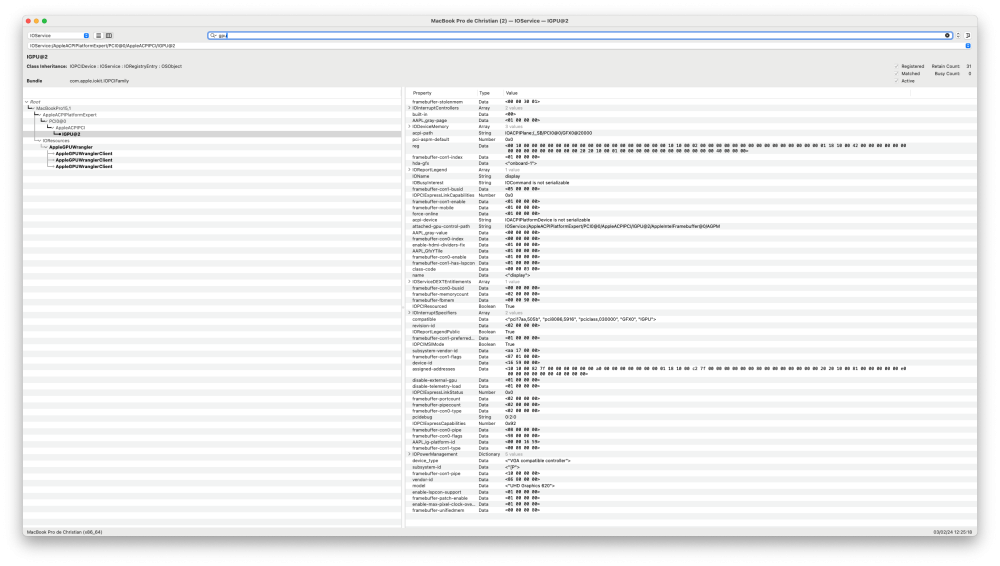1000x566 pixels.
Task: Click the search magnifier icon in the filter field
Action: [x=214, y=36]
